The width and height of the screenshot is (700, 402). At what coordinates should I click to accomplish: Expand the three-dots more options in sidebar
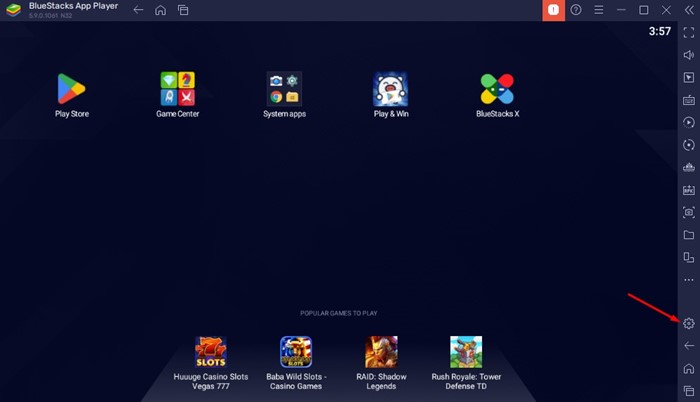[x=688, y=280]
